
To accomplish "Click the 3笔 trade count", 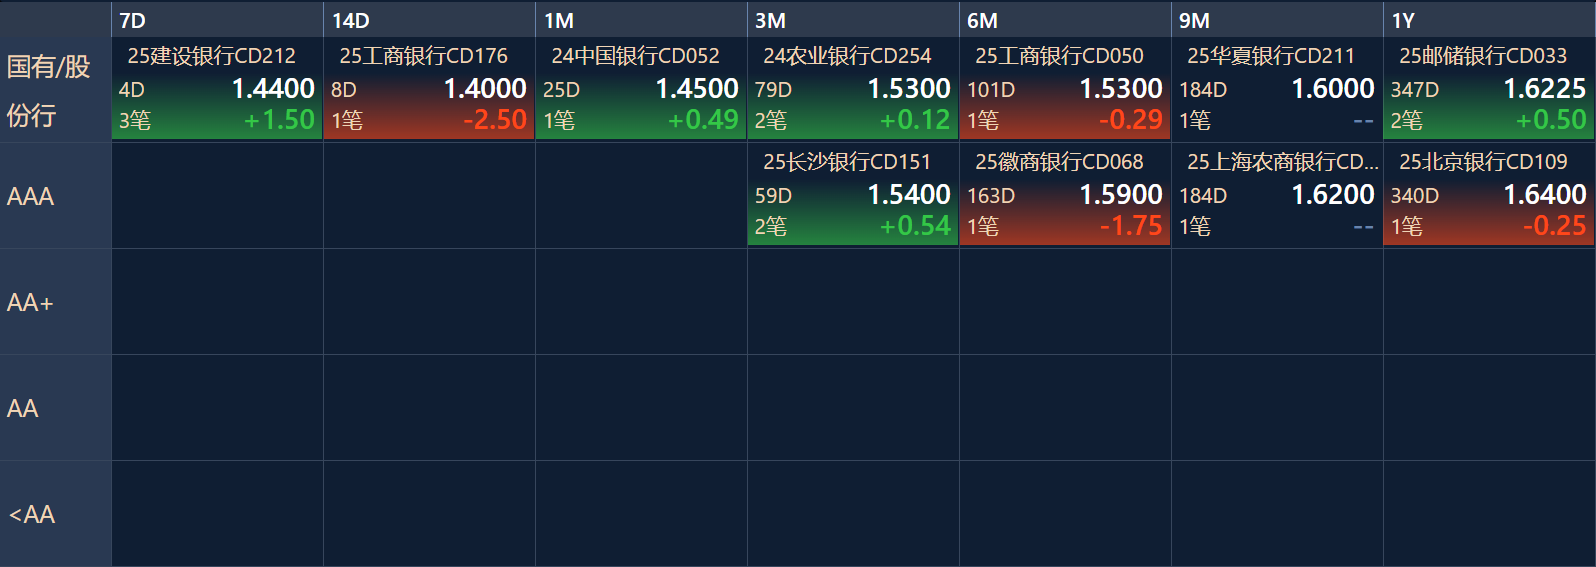I will [x=135, y=121].
